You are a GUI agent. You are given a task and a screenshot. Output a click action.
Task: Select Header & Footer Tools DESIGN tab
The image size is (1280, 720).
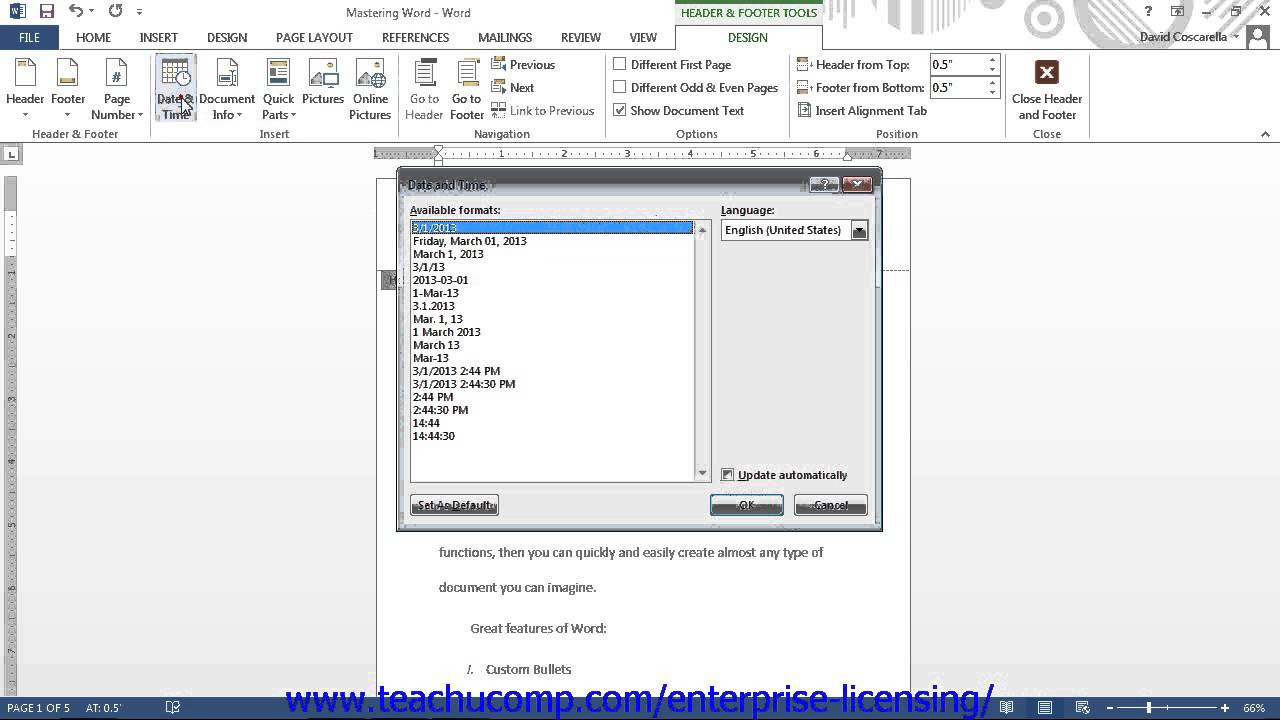click(748, 37)
